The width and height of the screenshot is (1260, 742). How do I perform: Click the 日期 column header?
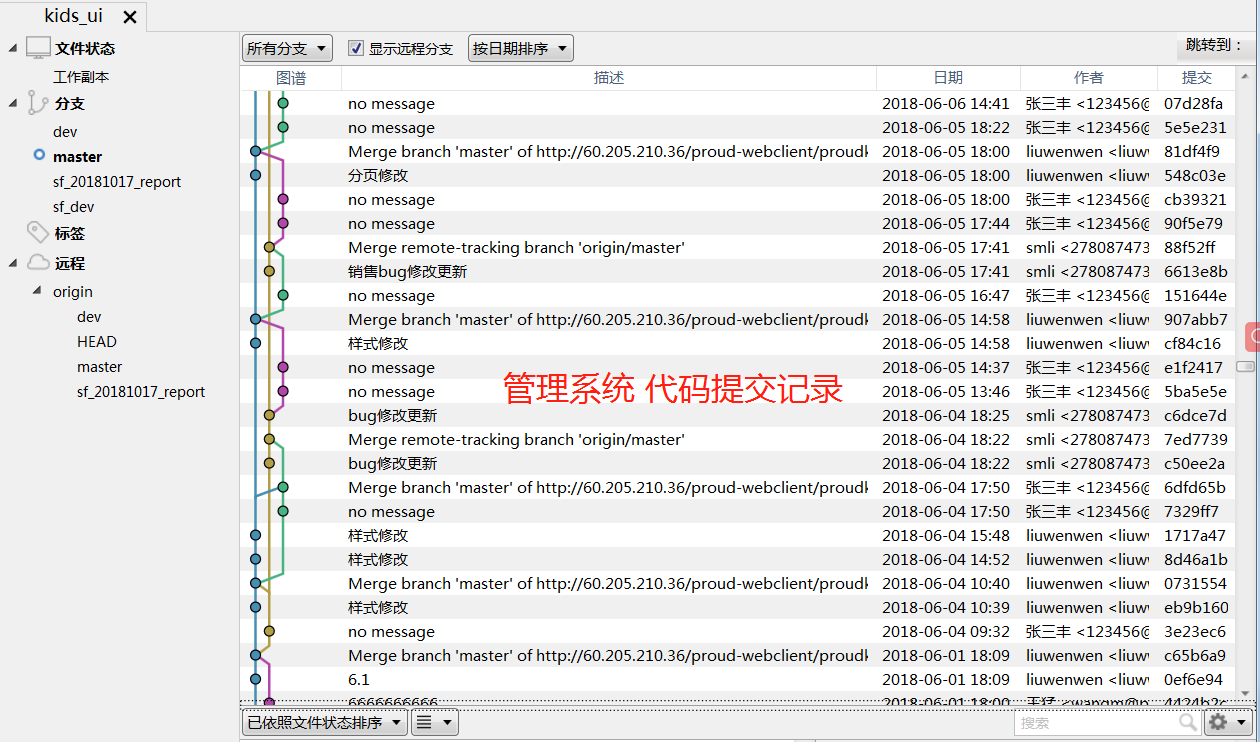pyautogui.click(x=948, y=78)
